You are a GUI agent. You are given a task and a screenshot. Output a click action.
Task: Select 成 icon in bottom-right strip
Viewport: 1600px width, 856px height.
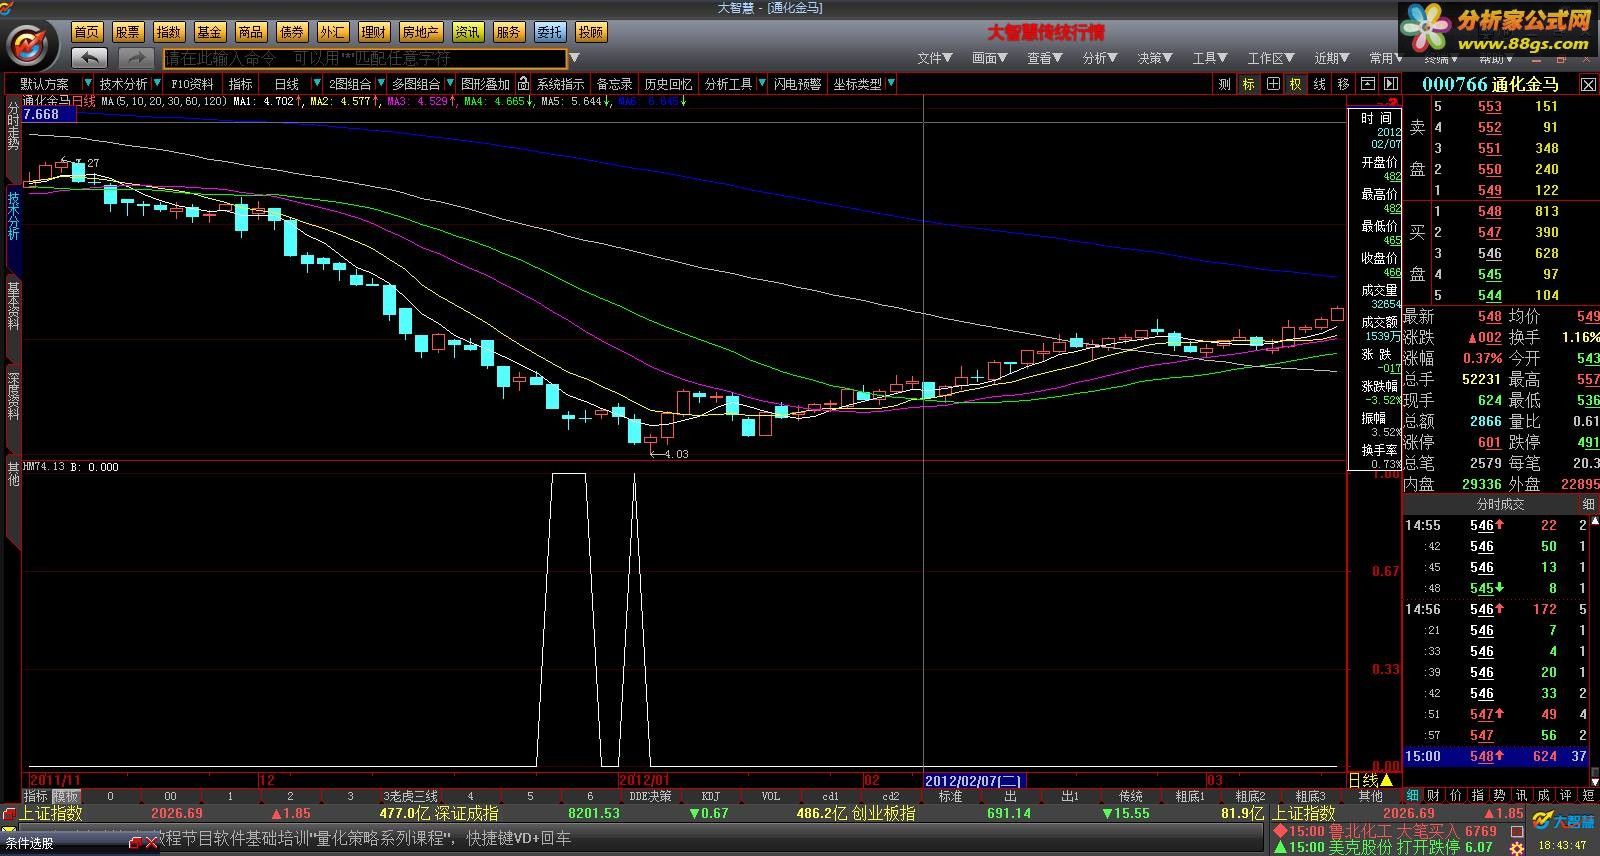[x=1544, y=796]
